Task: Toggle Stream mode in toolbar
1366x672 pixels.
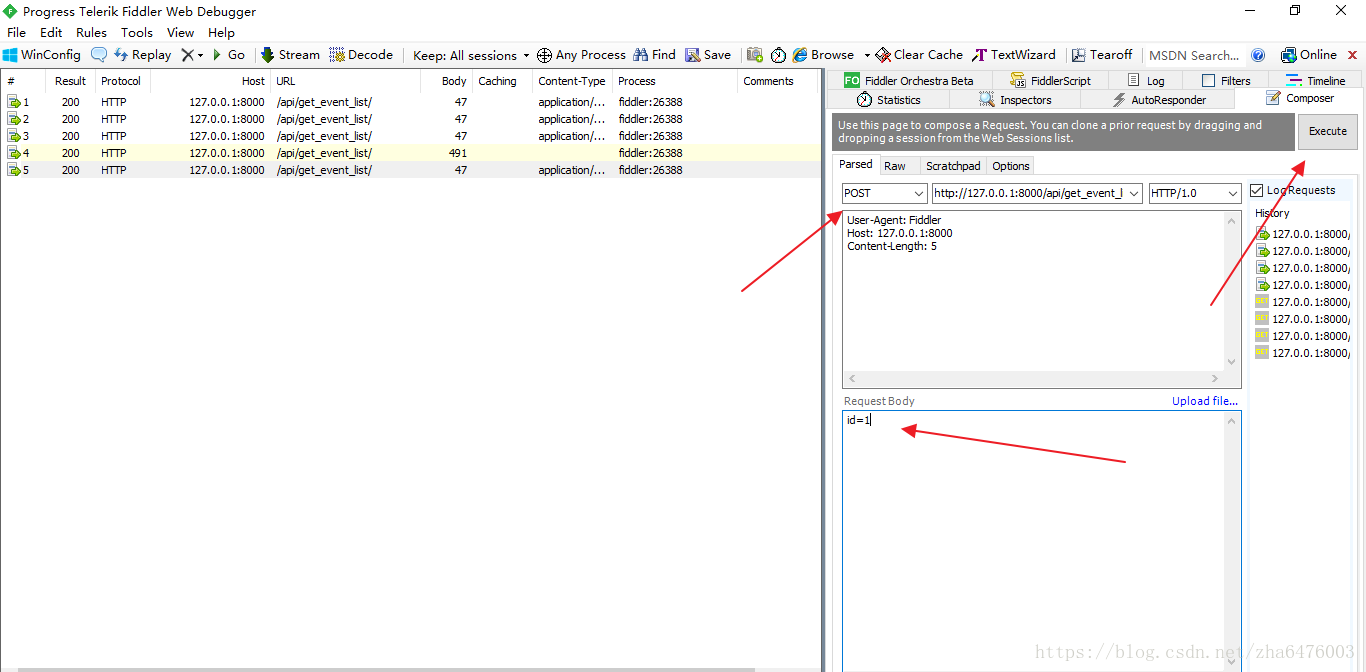Action: click(x=290, y=55)
